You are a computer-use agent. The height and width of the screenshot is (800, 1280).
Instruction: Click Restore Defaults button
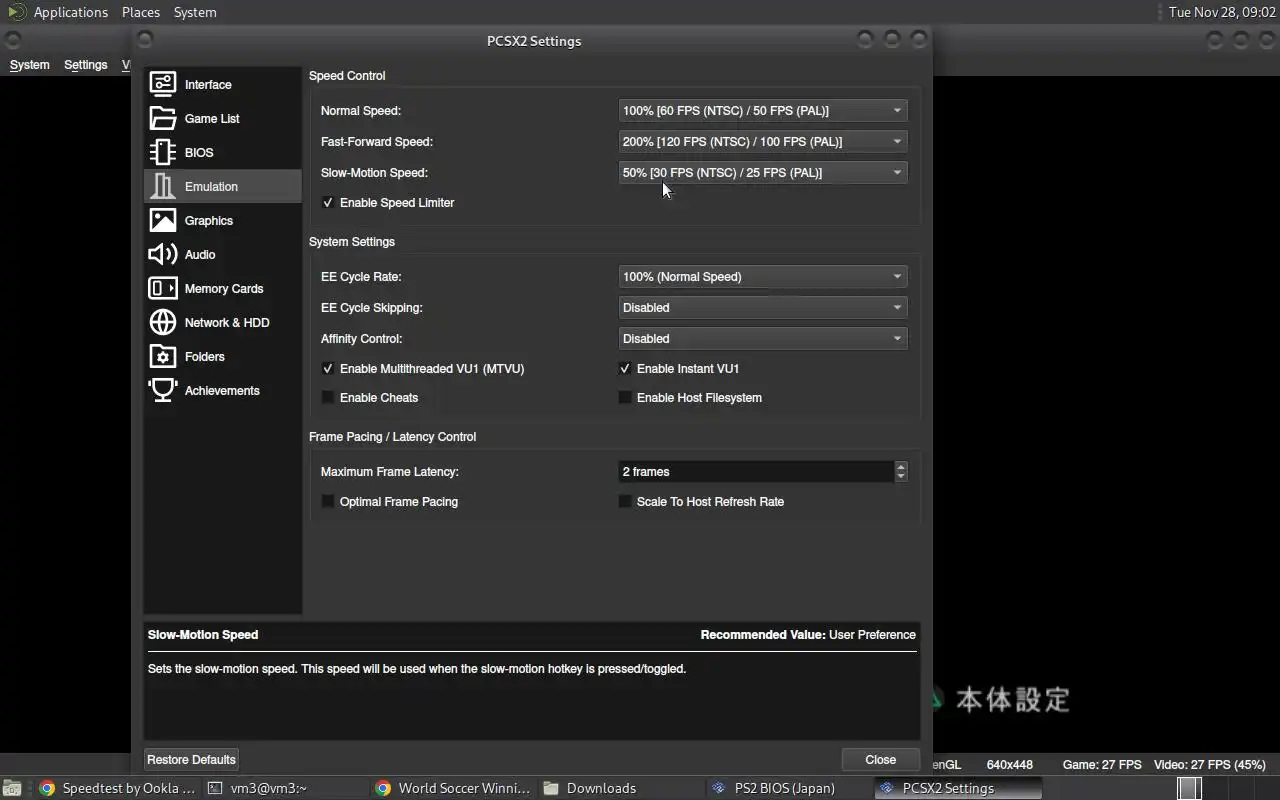click(x=191, y=759)
